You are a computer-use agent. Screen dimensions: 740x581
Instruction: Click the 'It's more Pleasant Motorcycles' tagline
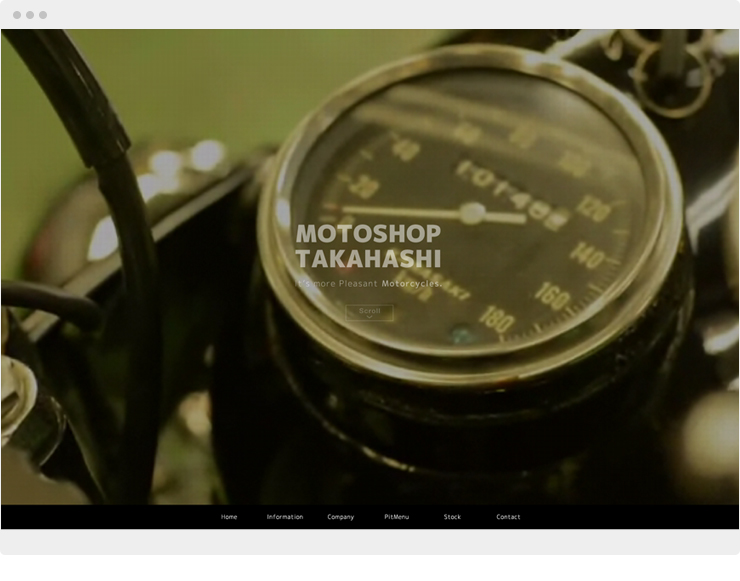(368, 284)
